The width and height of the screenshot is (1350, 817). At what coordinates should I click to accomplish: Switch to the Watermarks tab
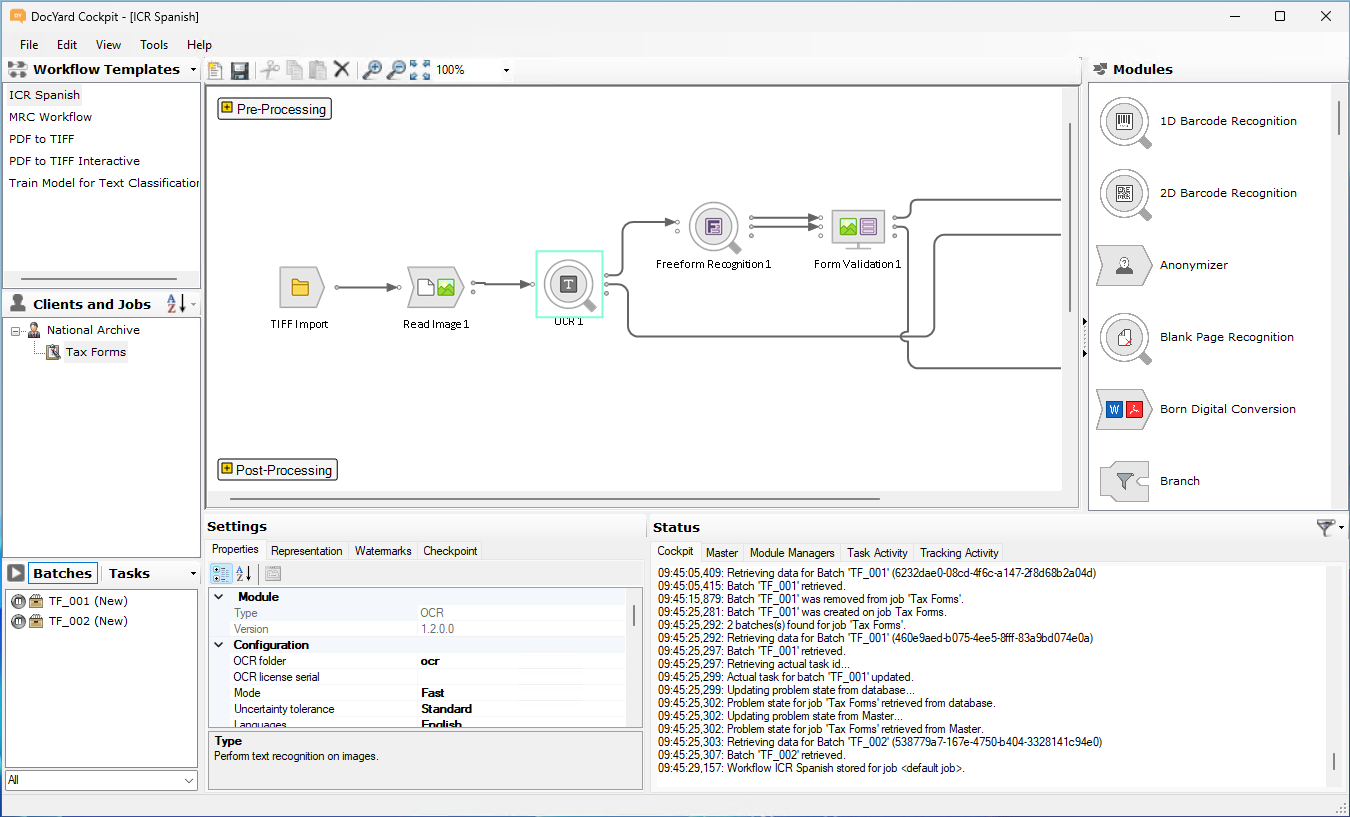[383, 551]
